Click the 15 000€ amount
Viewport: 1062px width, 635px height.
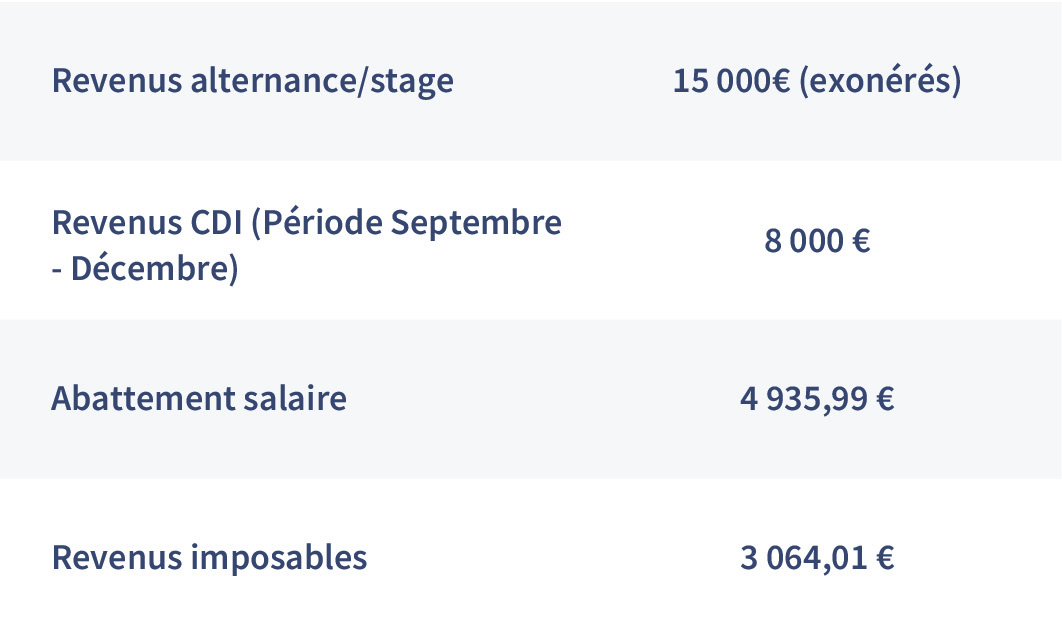tap(731, 81)
